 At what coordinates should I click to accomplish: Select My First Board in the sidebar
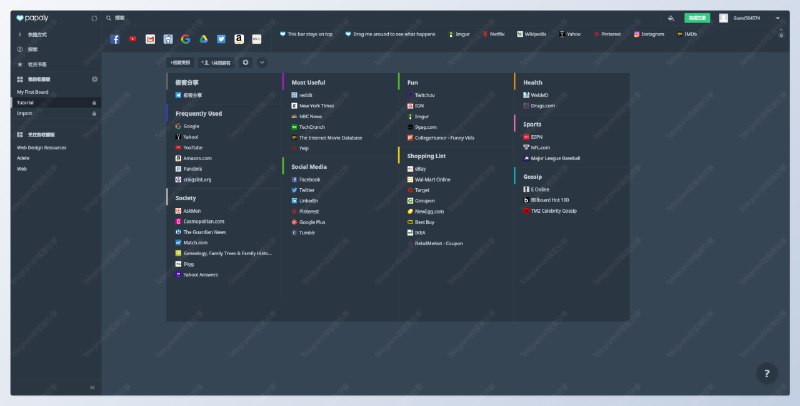coord(34,92)
